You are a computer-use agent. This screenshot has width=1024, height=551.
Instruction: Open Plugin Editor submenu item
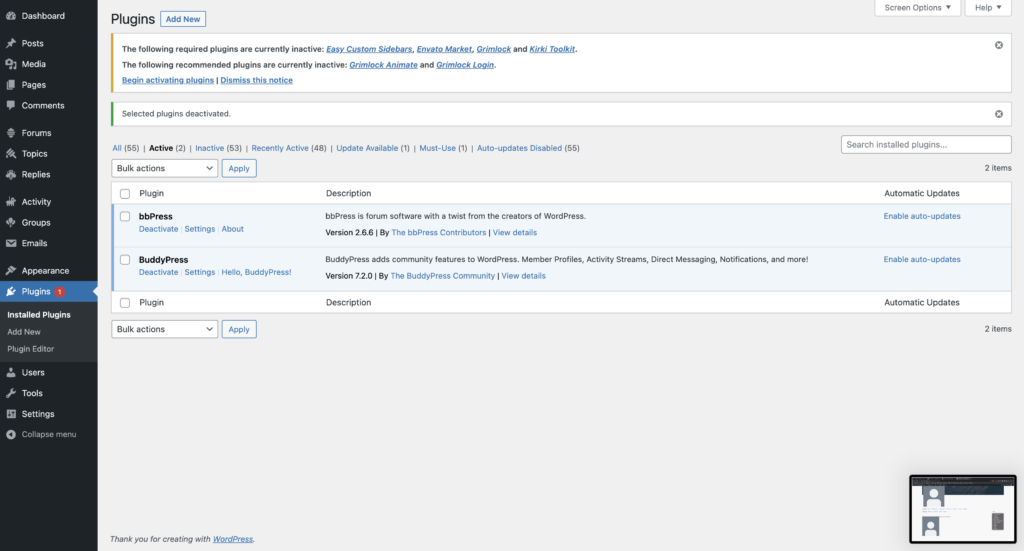coord(31,349)
